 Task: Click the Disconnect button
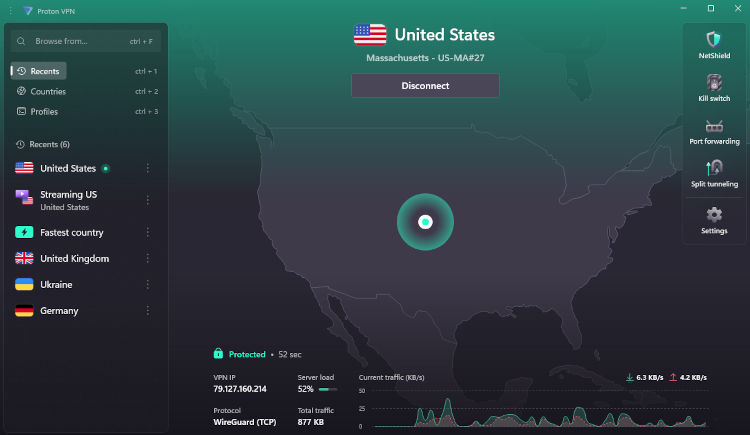point(425,86)
